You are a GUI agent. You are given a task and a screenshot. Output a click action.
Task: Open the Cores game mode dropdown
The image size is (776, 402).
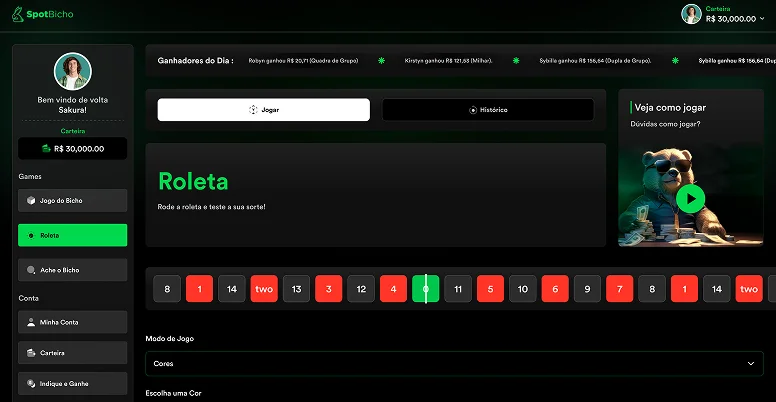454,364
